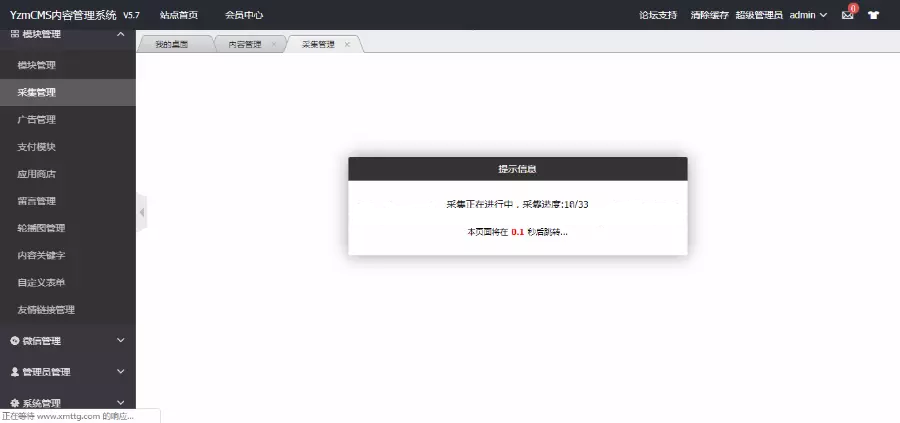
Task: Open the admin user dropdown
Action: point(808,15)
